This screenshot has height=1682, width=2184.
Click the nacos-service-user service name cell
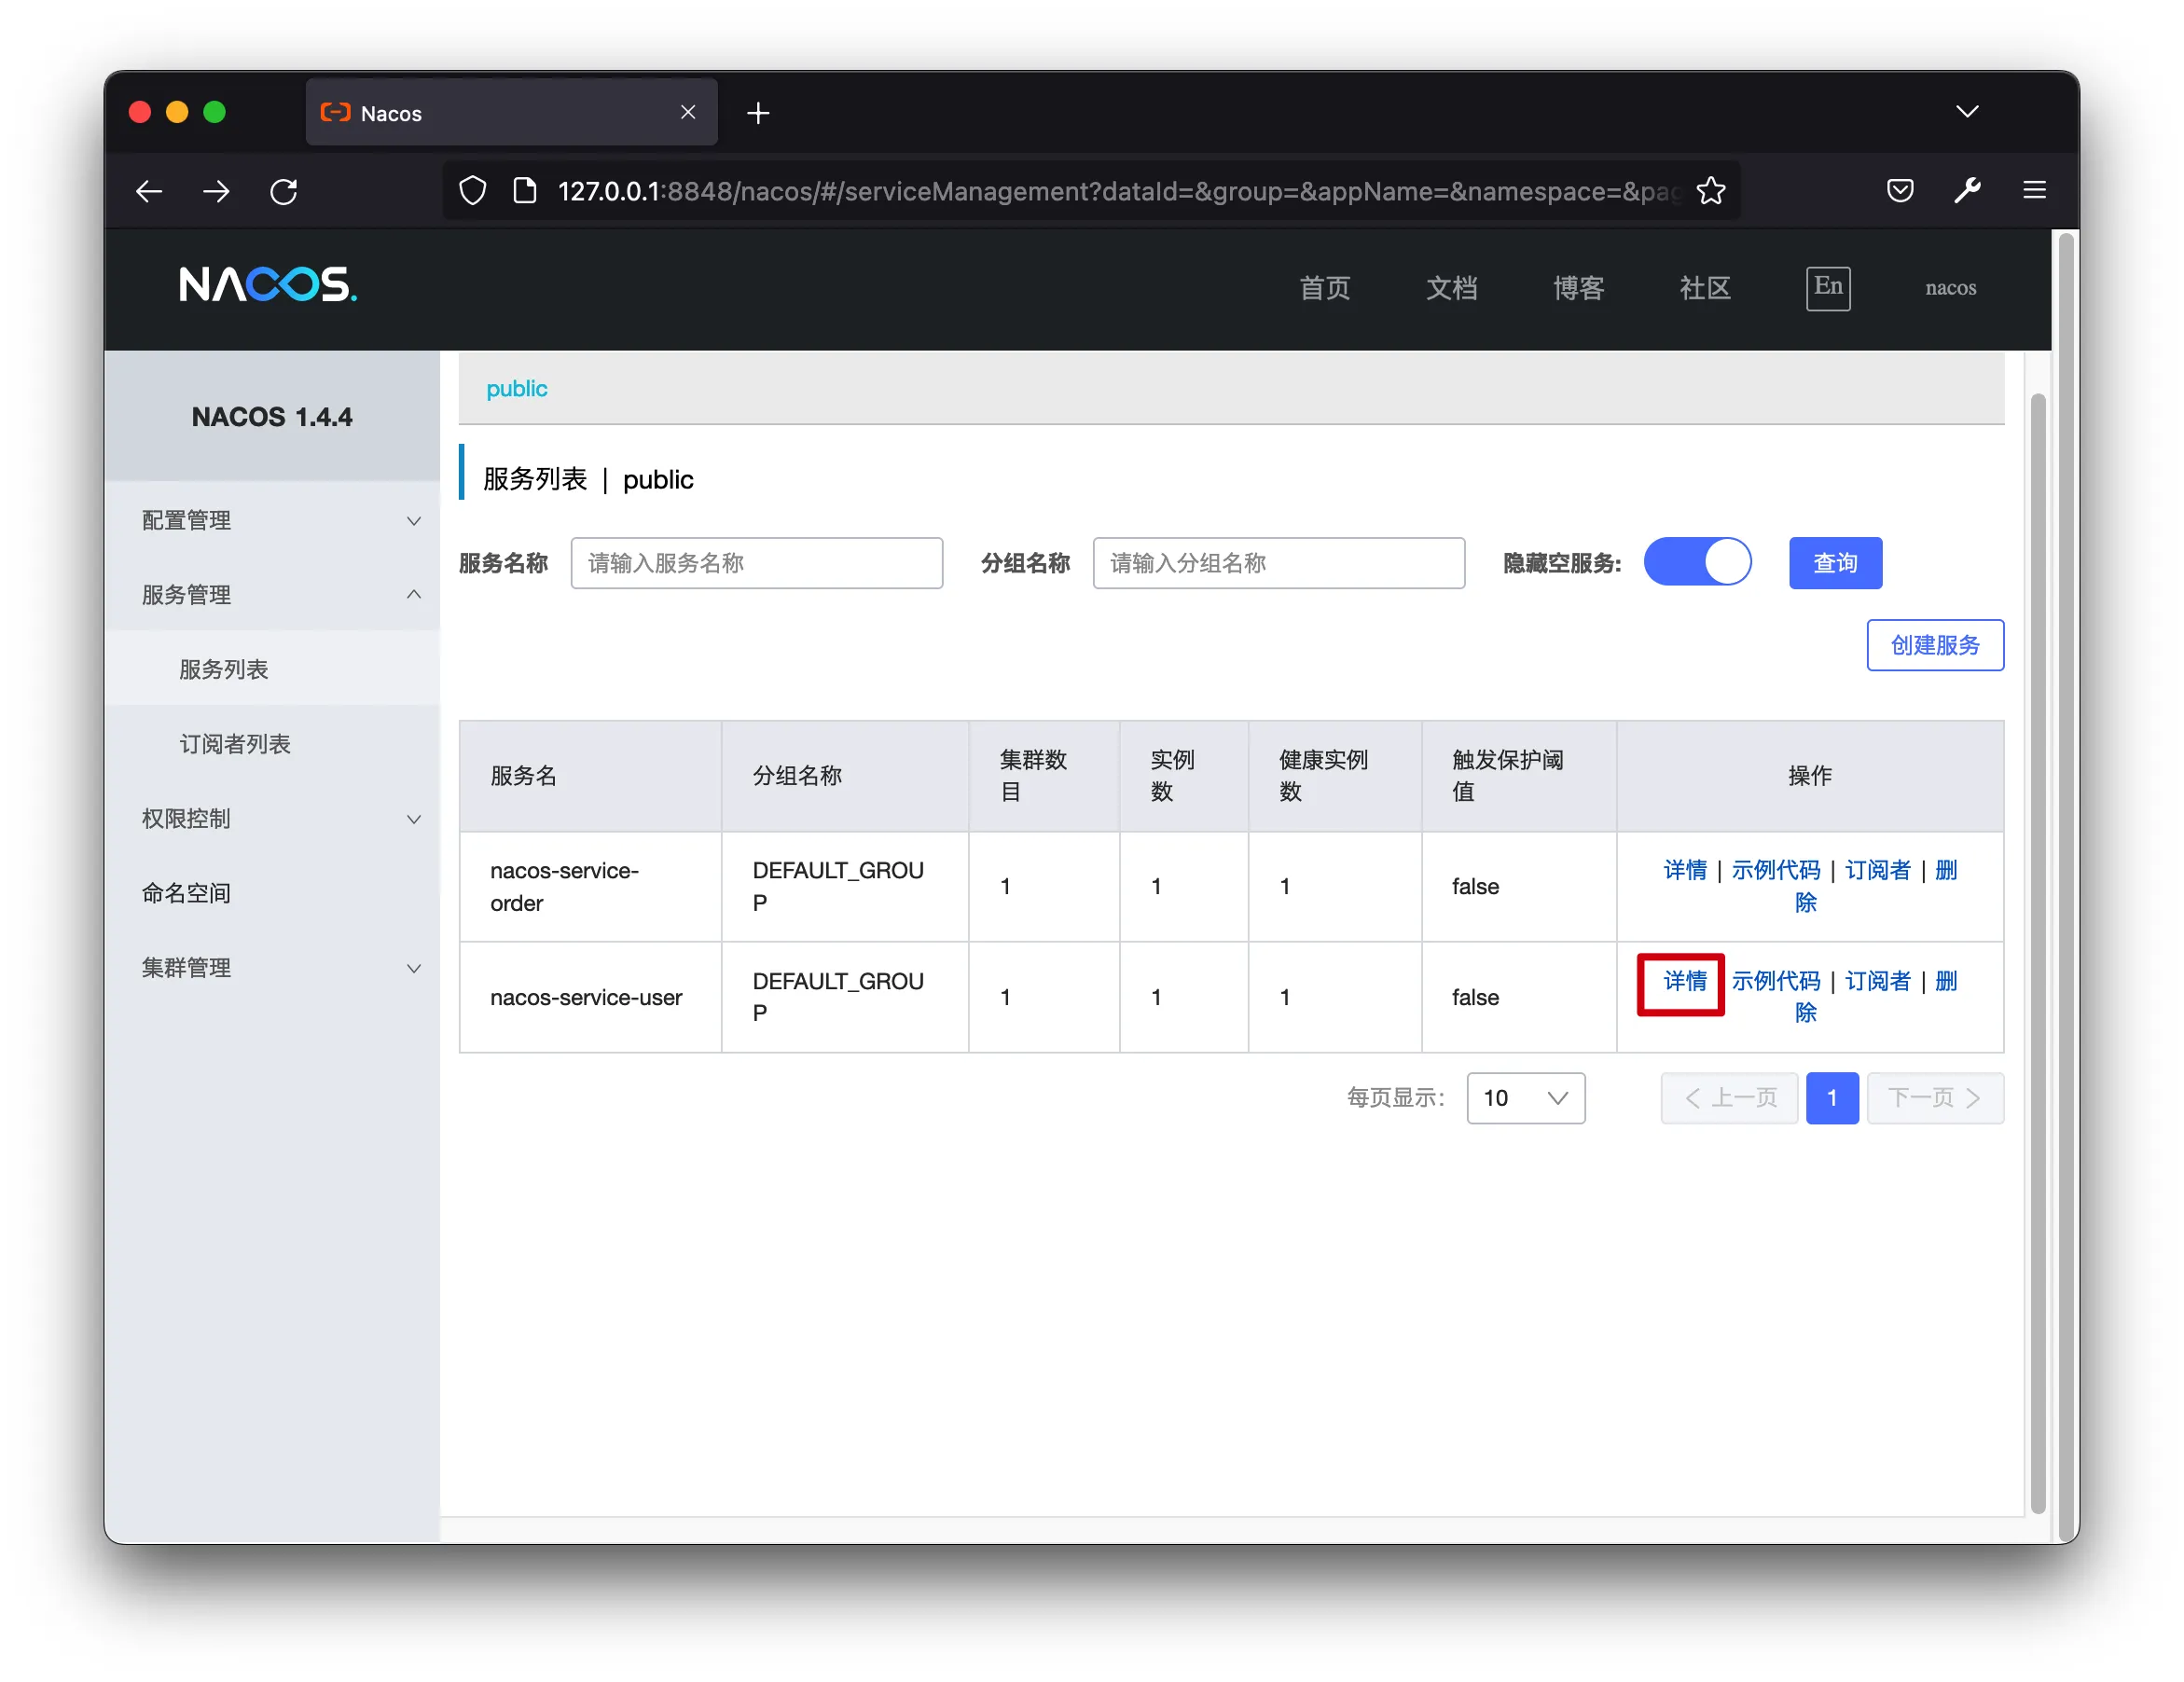[590, 997]
